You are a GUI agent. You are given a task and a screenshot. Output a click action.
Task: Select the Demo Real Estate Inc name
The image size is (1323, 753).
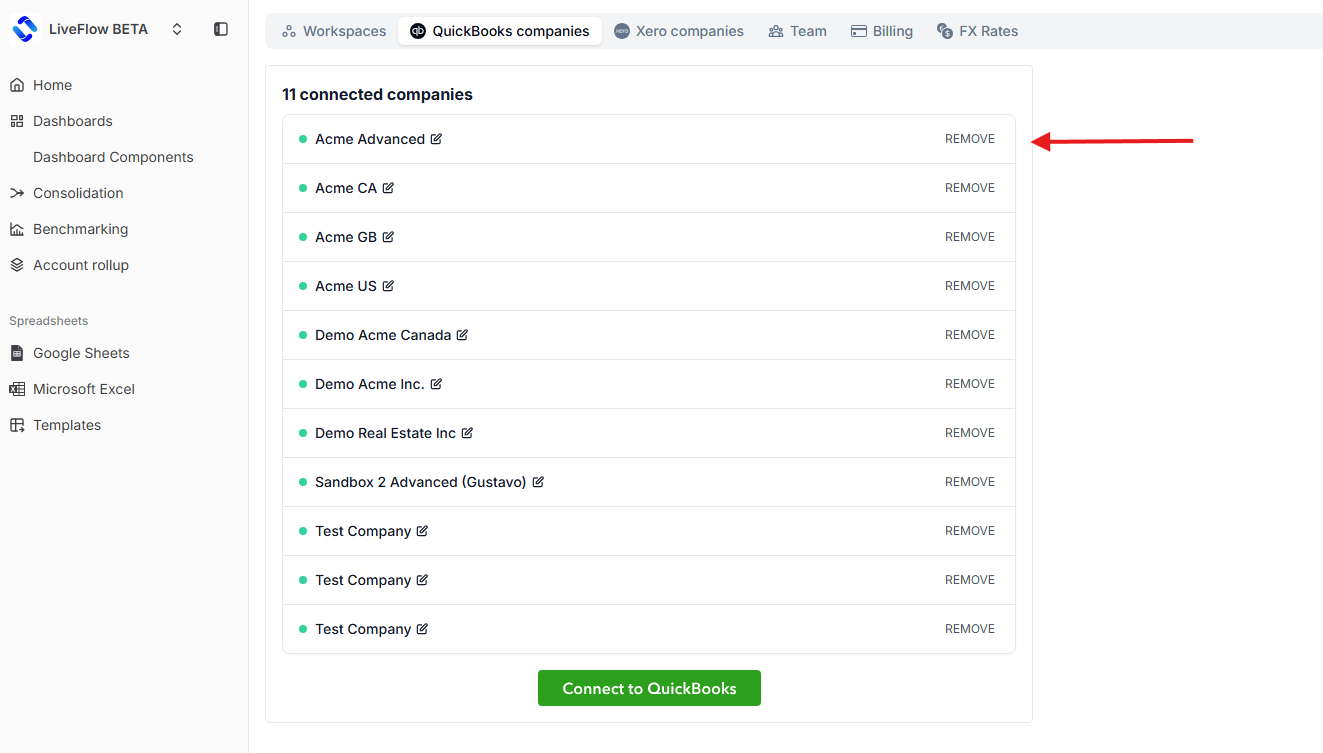pyautogui.click(x=385, y=433)
